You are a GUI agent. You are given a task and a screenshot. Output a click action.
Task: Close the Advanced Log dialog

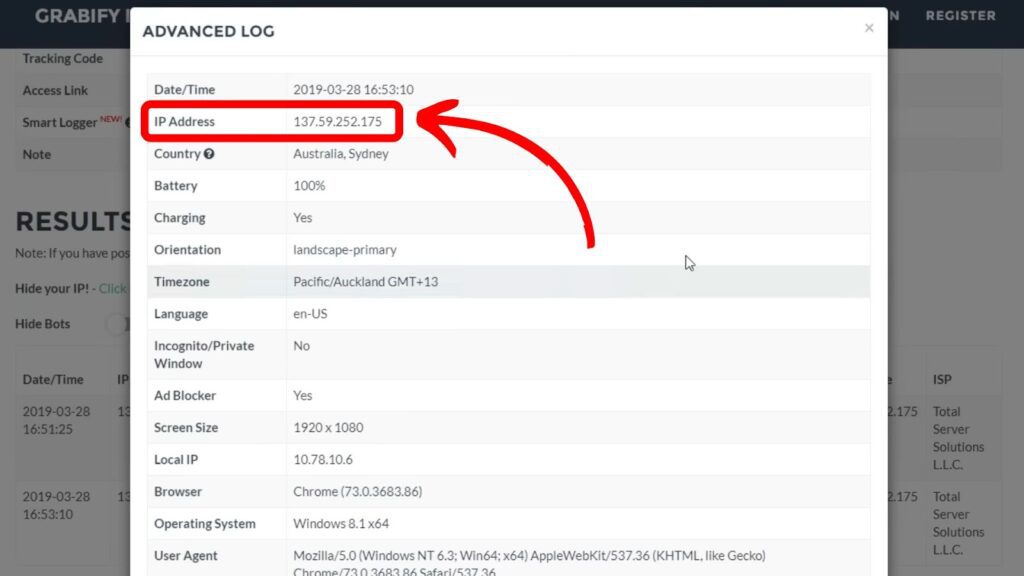click(x=869, y=28)
